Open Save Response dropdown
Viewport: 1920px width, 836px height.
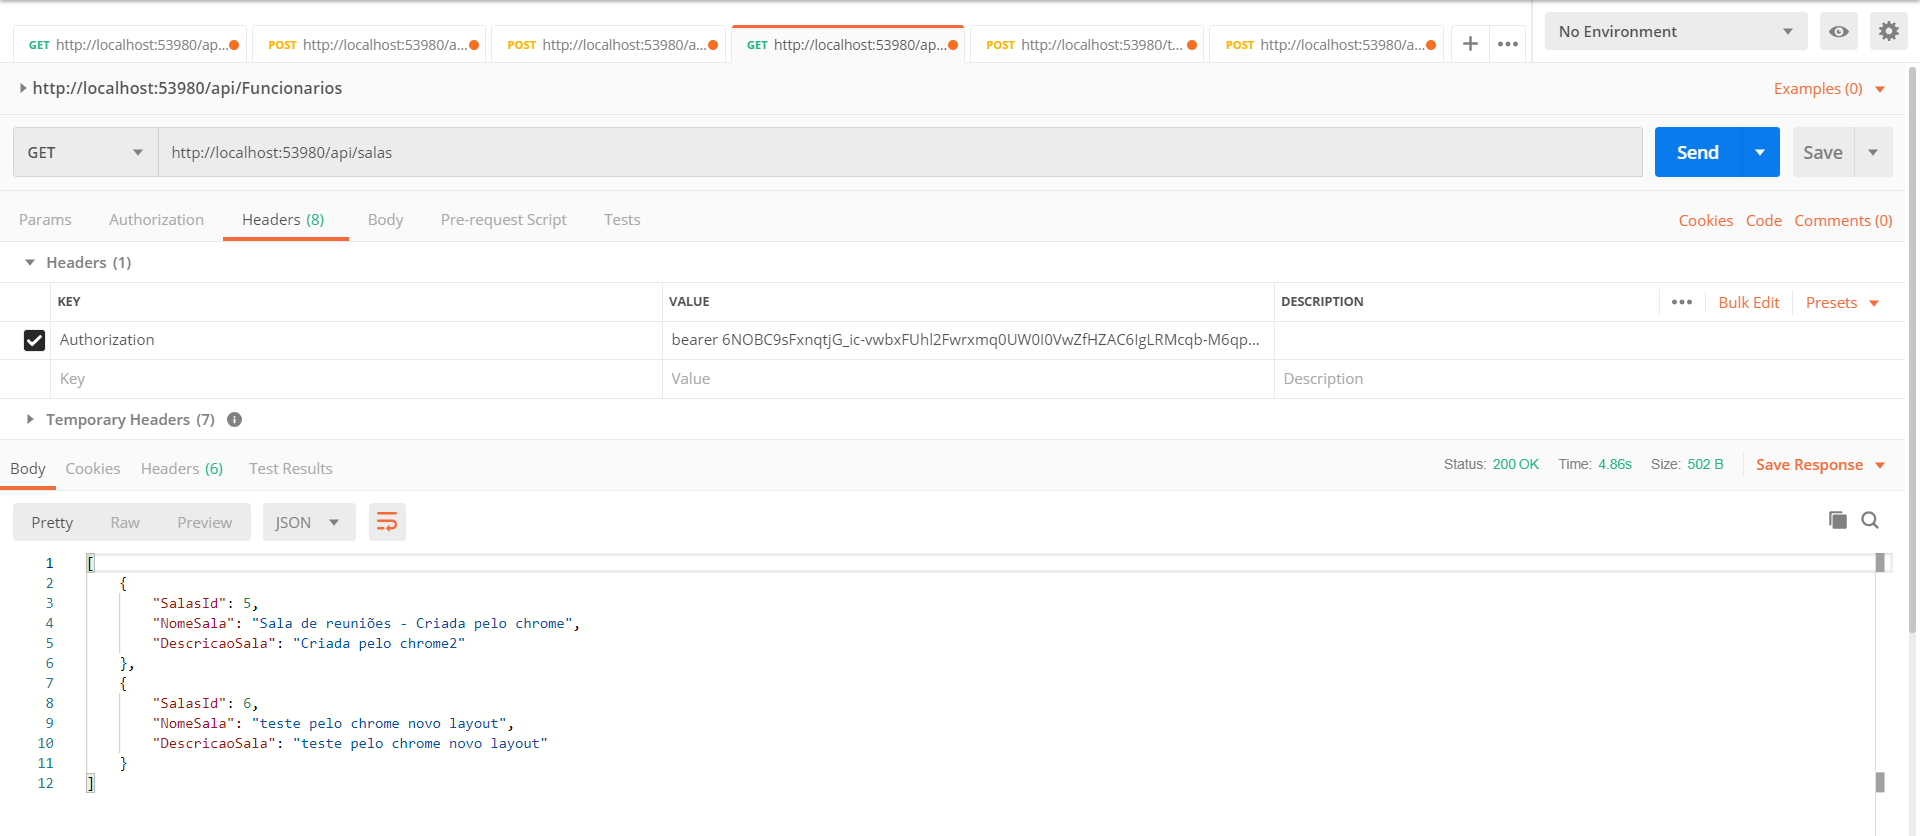[1820, 465]
